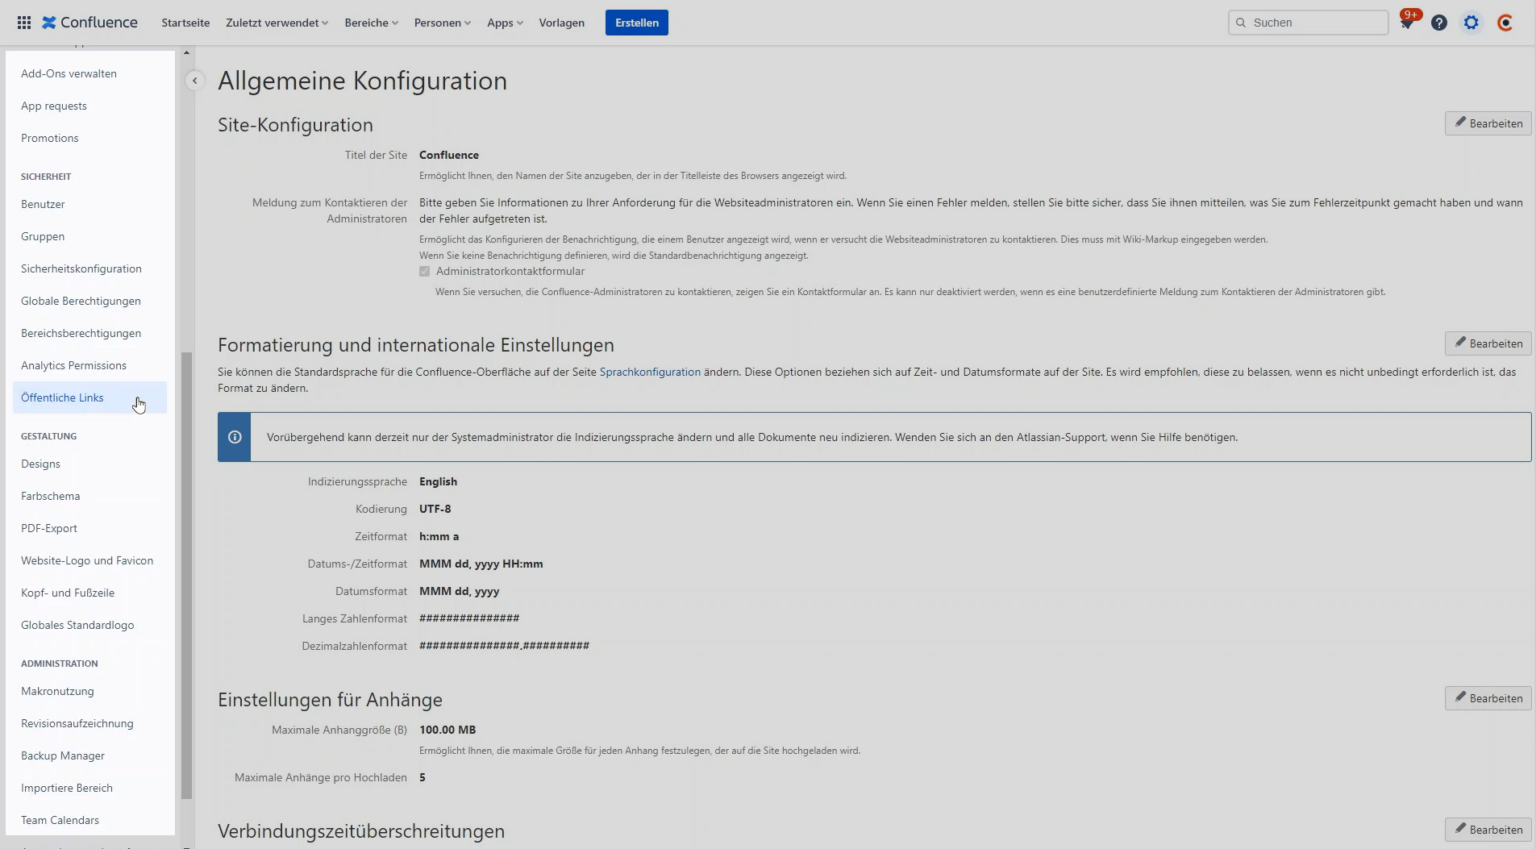Select Startseite in the top navigation
The width and height of the screenshot is (1536, 849).
pyautogui.click(x=185, y=22)
